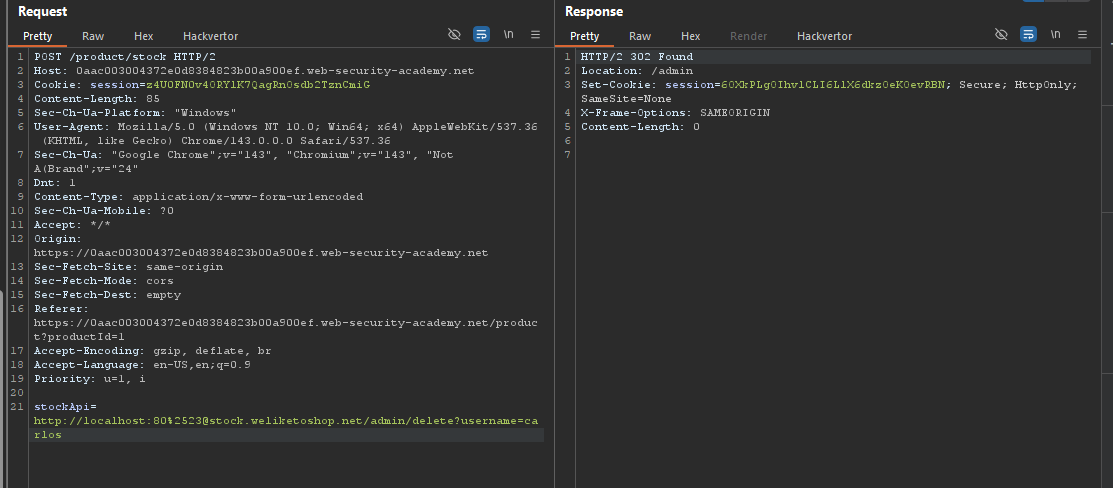Switch Request view to Raw tab

pos(93,36)
